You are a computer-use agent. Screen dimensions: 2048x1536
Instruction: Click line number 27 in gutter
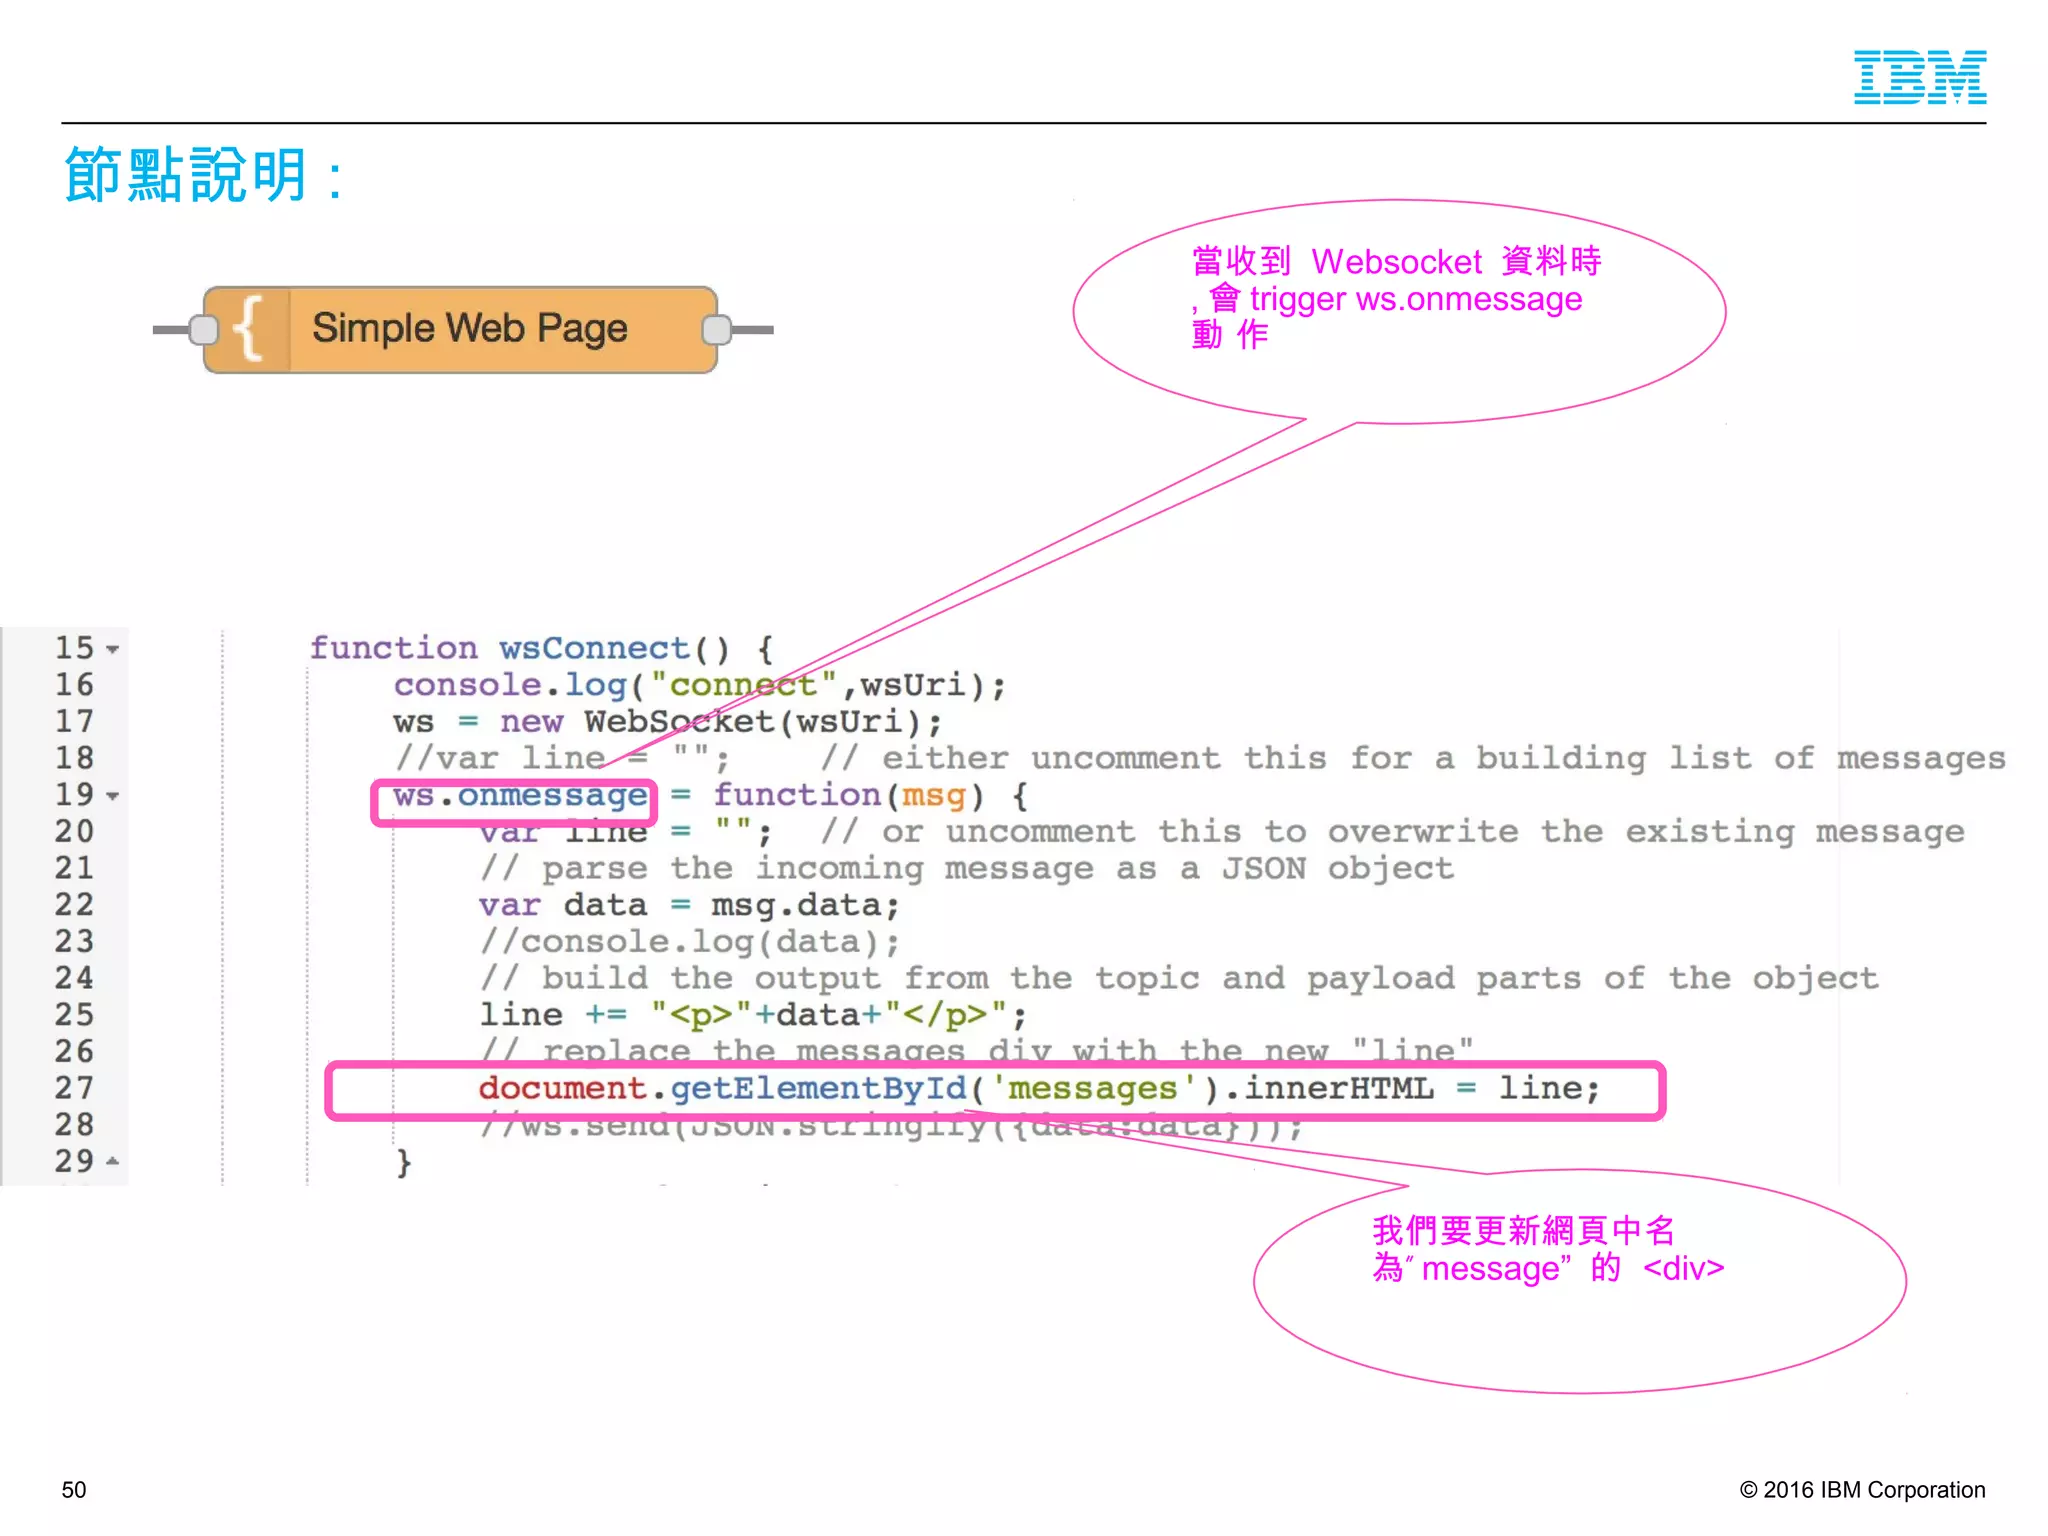pos(74,1088)
